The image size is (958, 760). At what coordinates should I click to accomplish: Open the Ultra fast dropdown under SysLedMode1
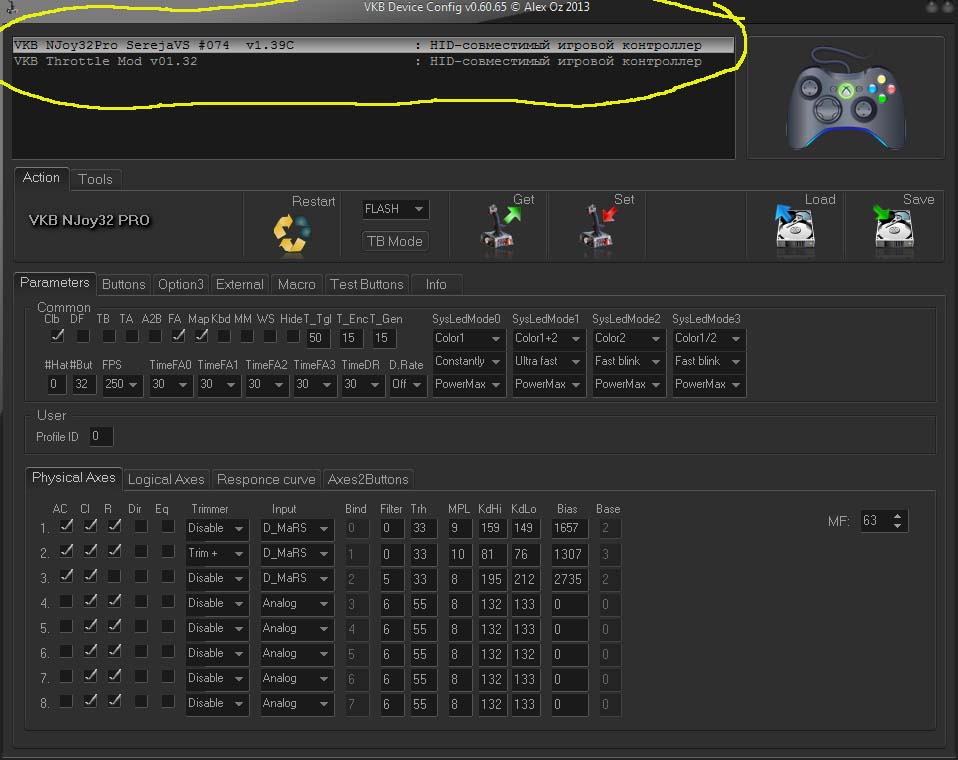[549, 361]
